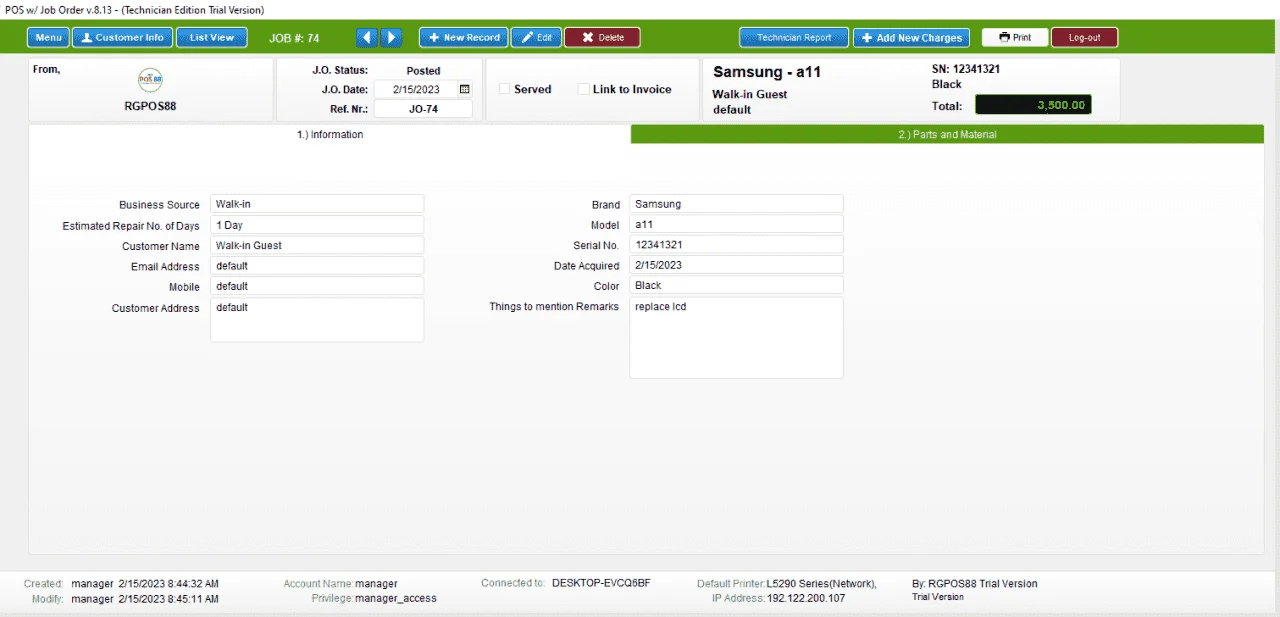
Task: Click By: RGPOS88 Trial Version text
Action: [975, 583]
